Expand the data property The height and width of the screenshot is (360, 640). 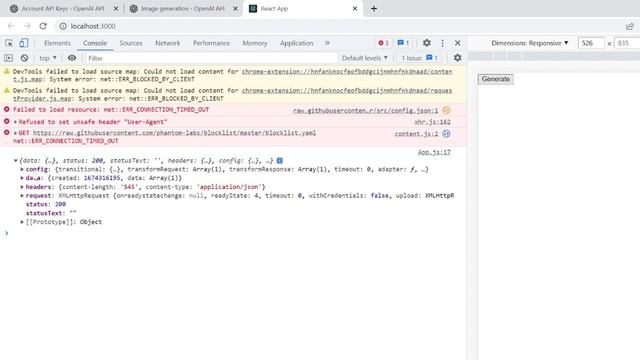click(x=22, y=178)
